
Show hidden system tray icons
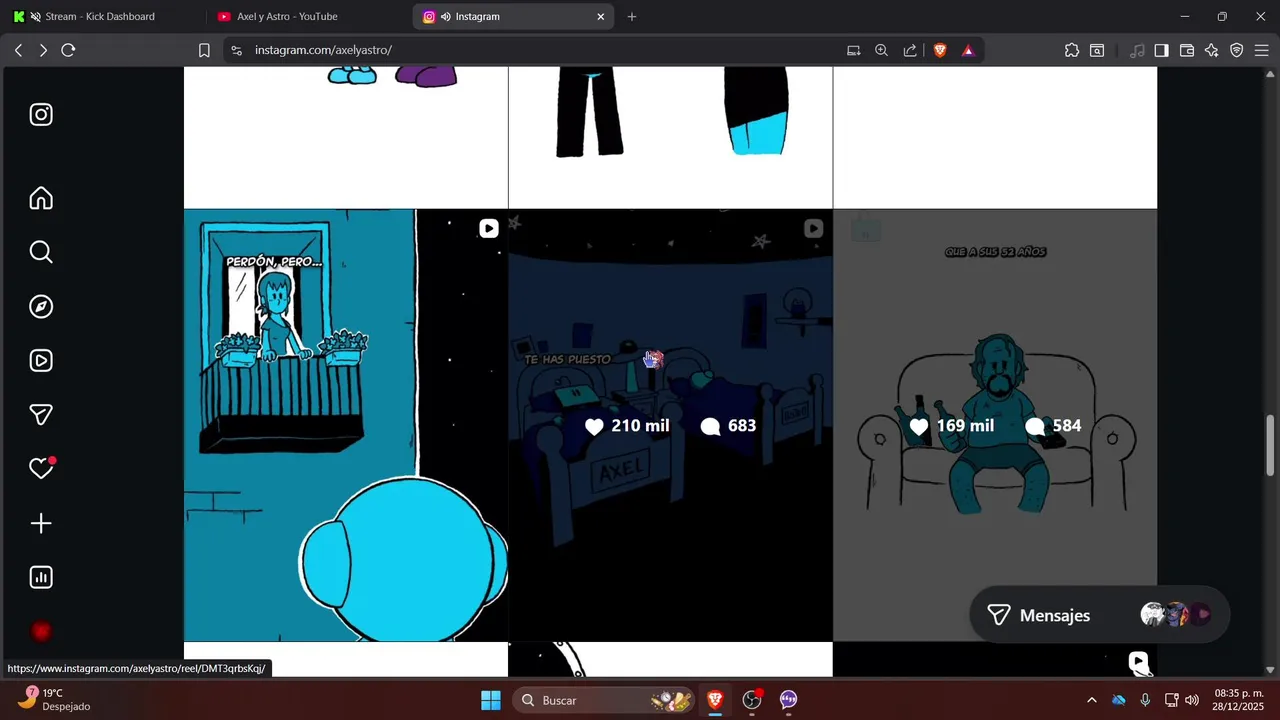tap(1092, 700)
